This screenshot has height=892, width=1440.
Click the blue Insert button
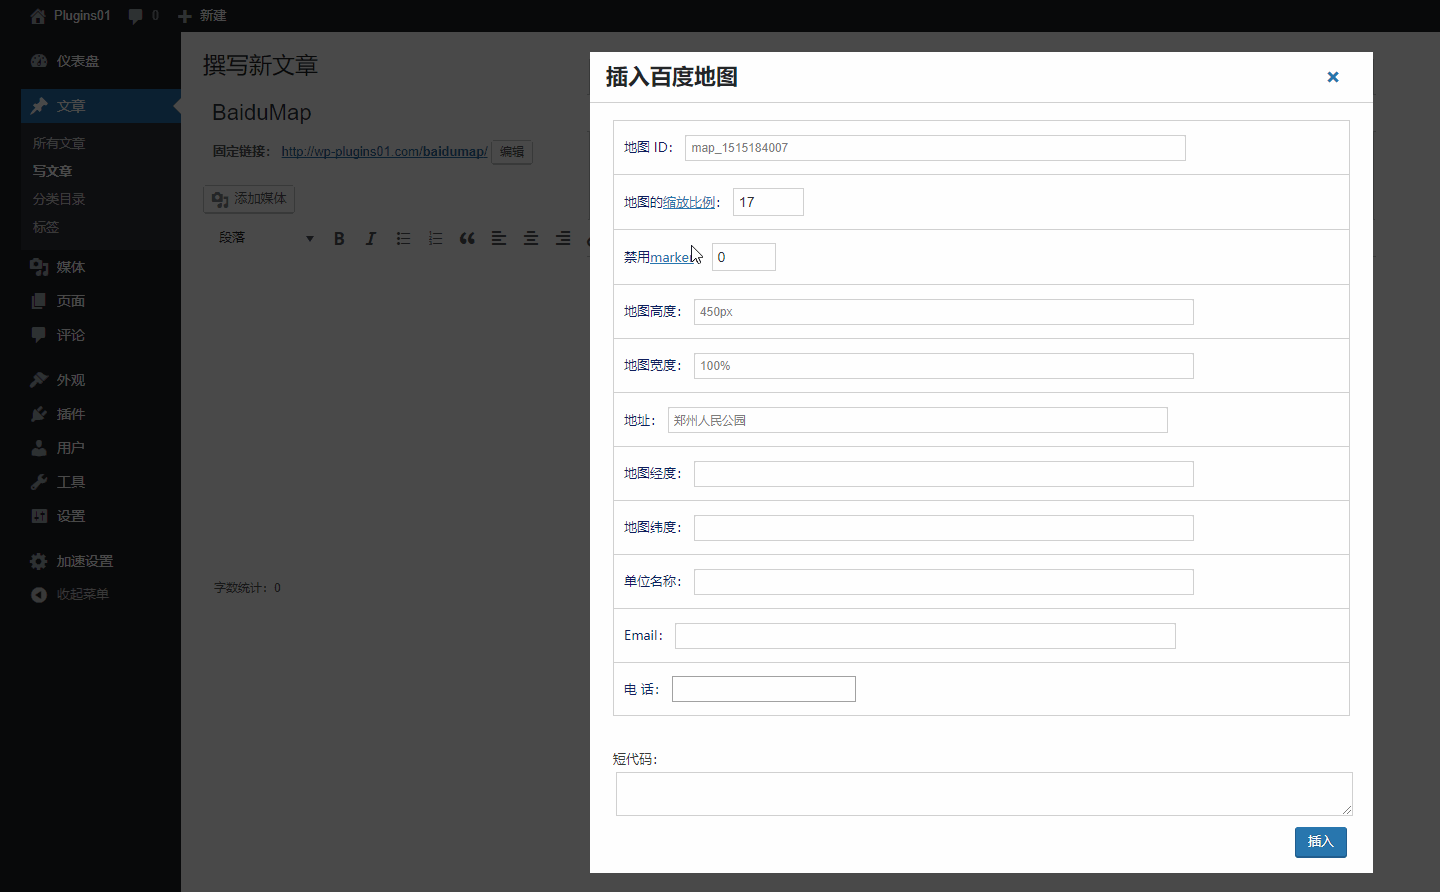[x=1320, y=842]
